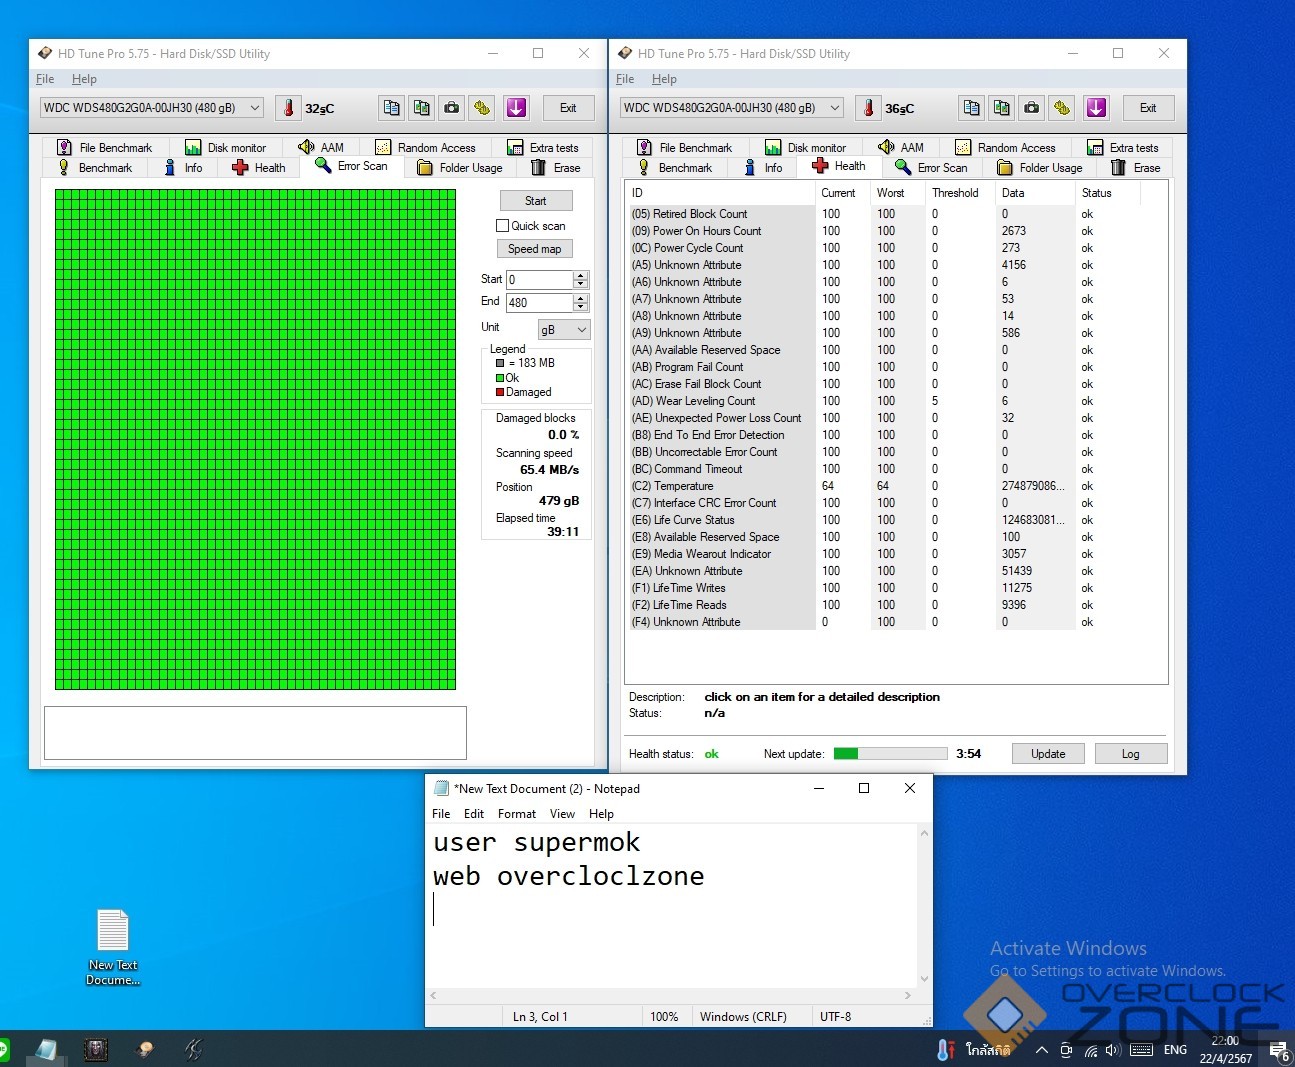Open the drive selector dropdown in the Health window
The image size is (1295, 1067).
732,108
